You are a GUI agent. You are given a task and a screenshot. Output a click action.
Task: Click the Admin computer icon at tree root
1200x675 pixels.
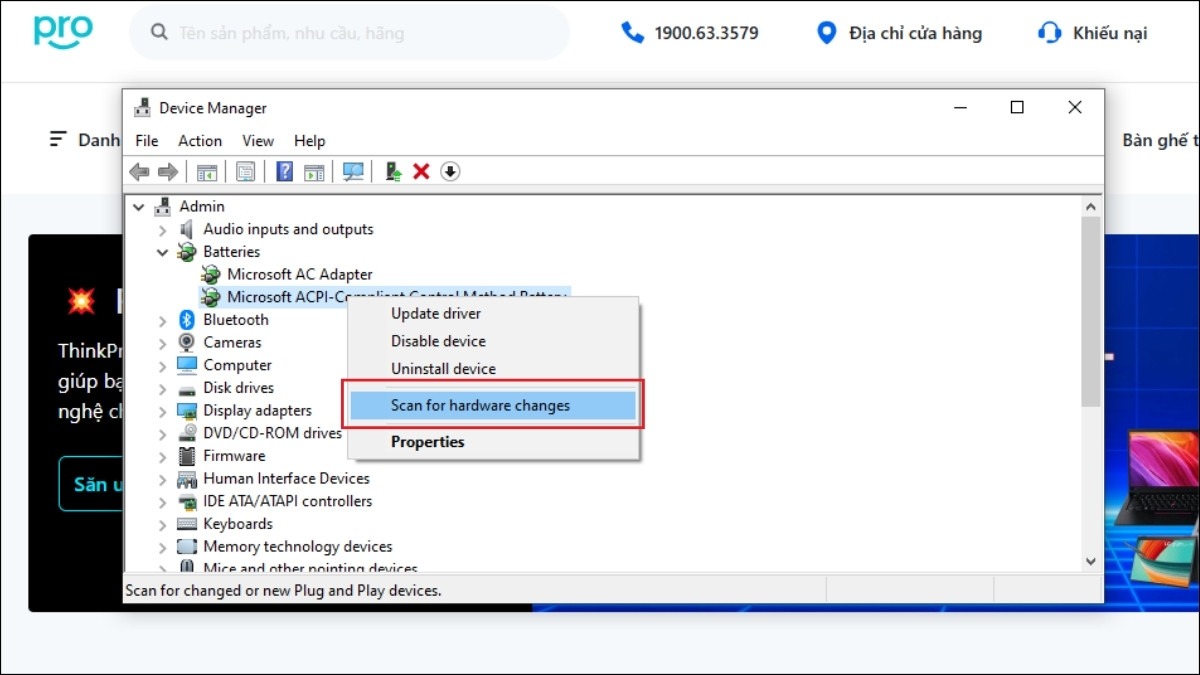[162, 207]
